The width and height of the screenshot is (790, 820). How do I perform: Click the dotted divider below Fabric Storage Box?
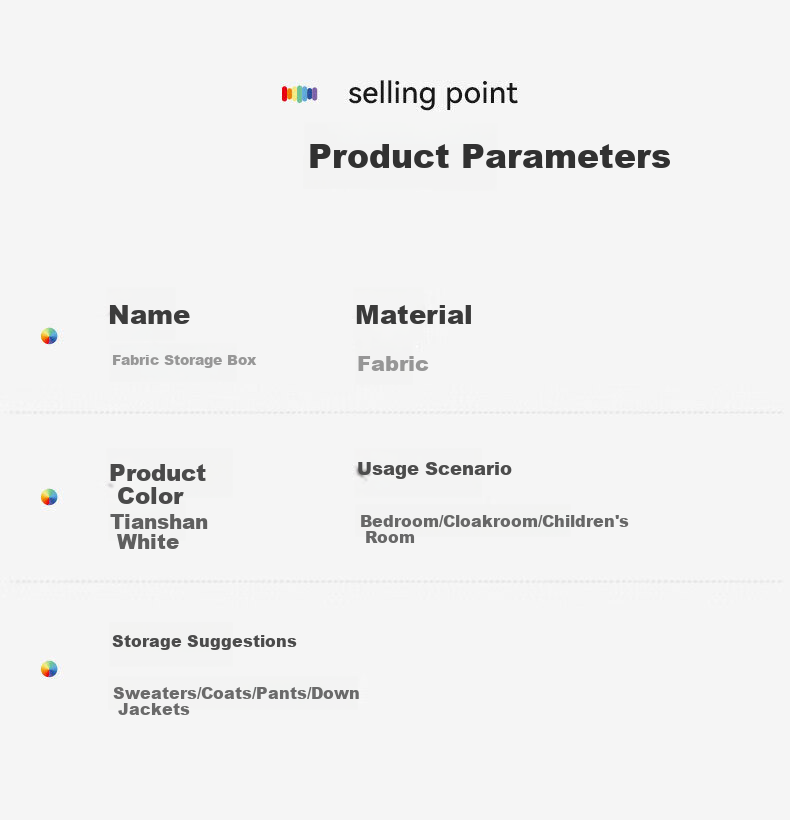click(x=395, y=413)
